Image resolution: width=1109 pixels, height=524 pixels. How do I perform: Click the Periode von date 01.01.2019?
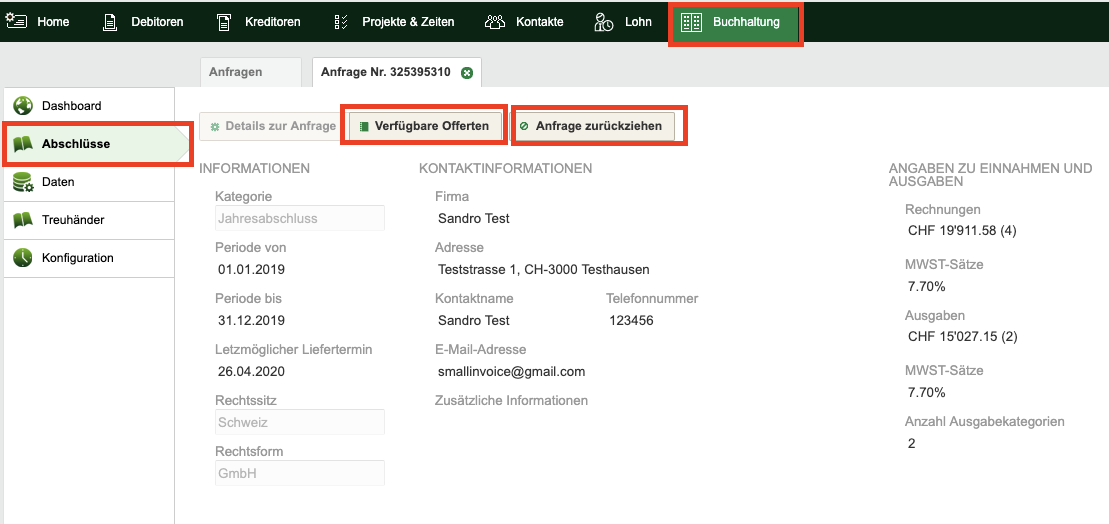tap(251, 269)
